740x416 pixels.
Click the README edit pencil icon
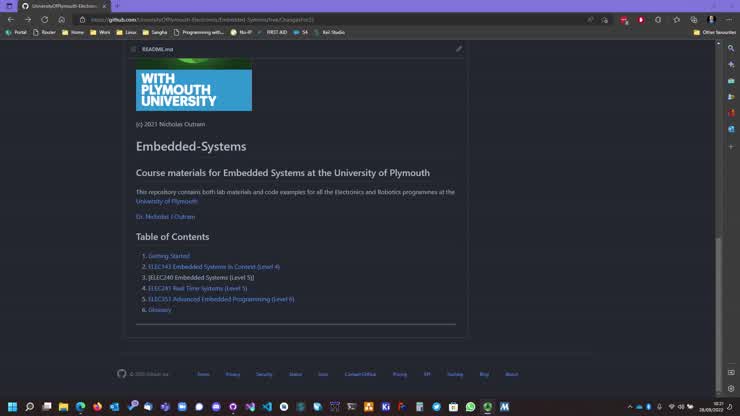click(459, 49)
